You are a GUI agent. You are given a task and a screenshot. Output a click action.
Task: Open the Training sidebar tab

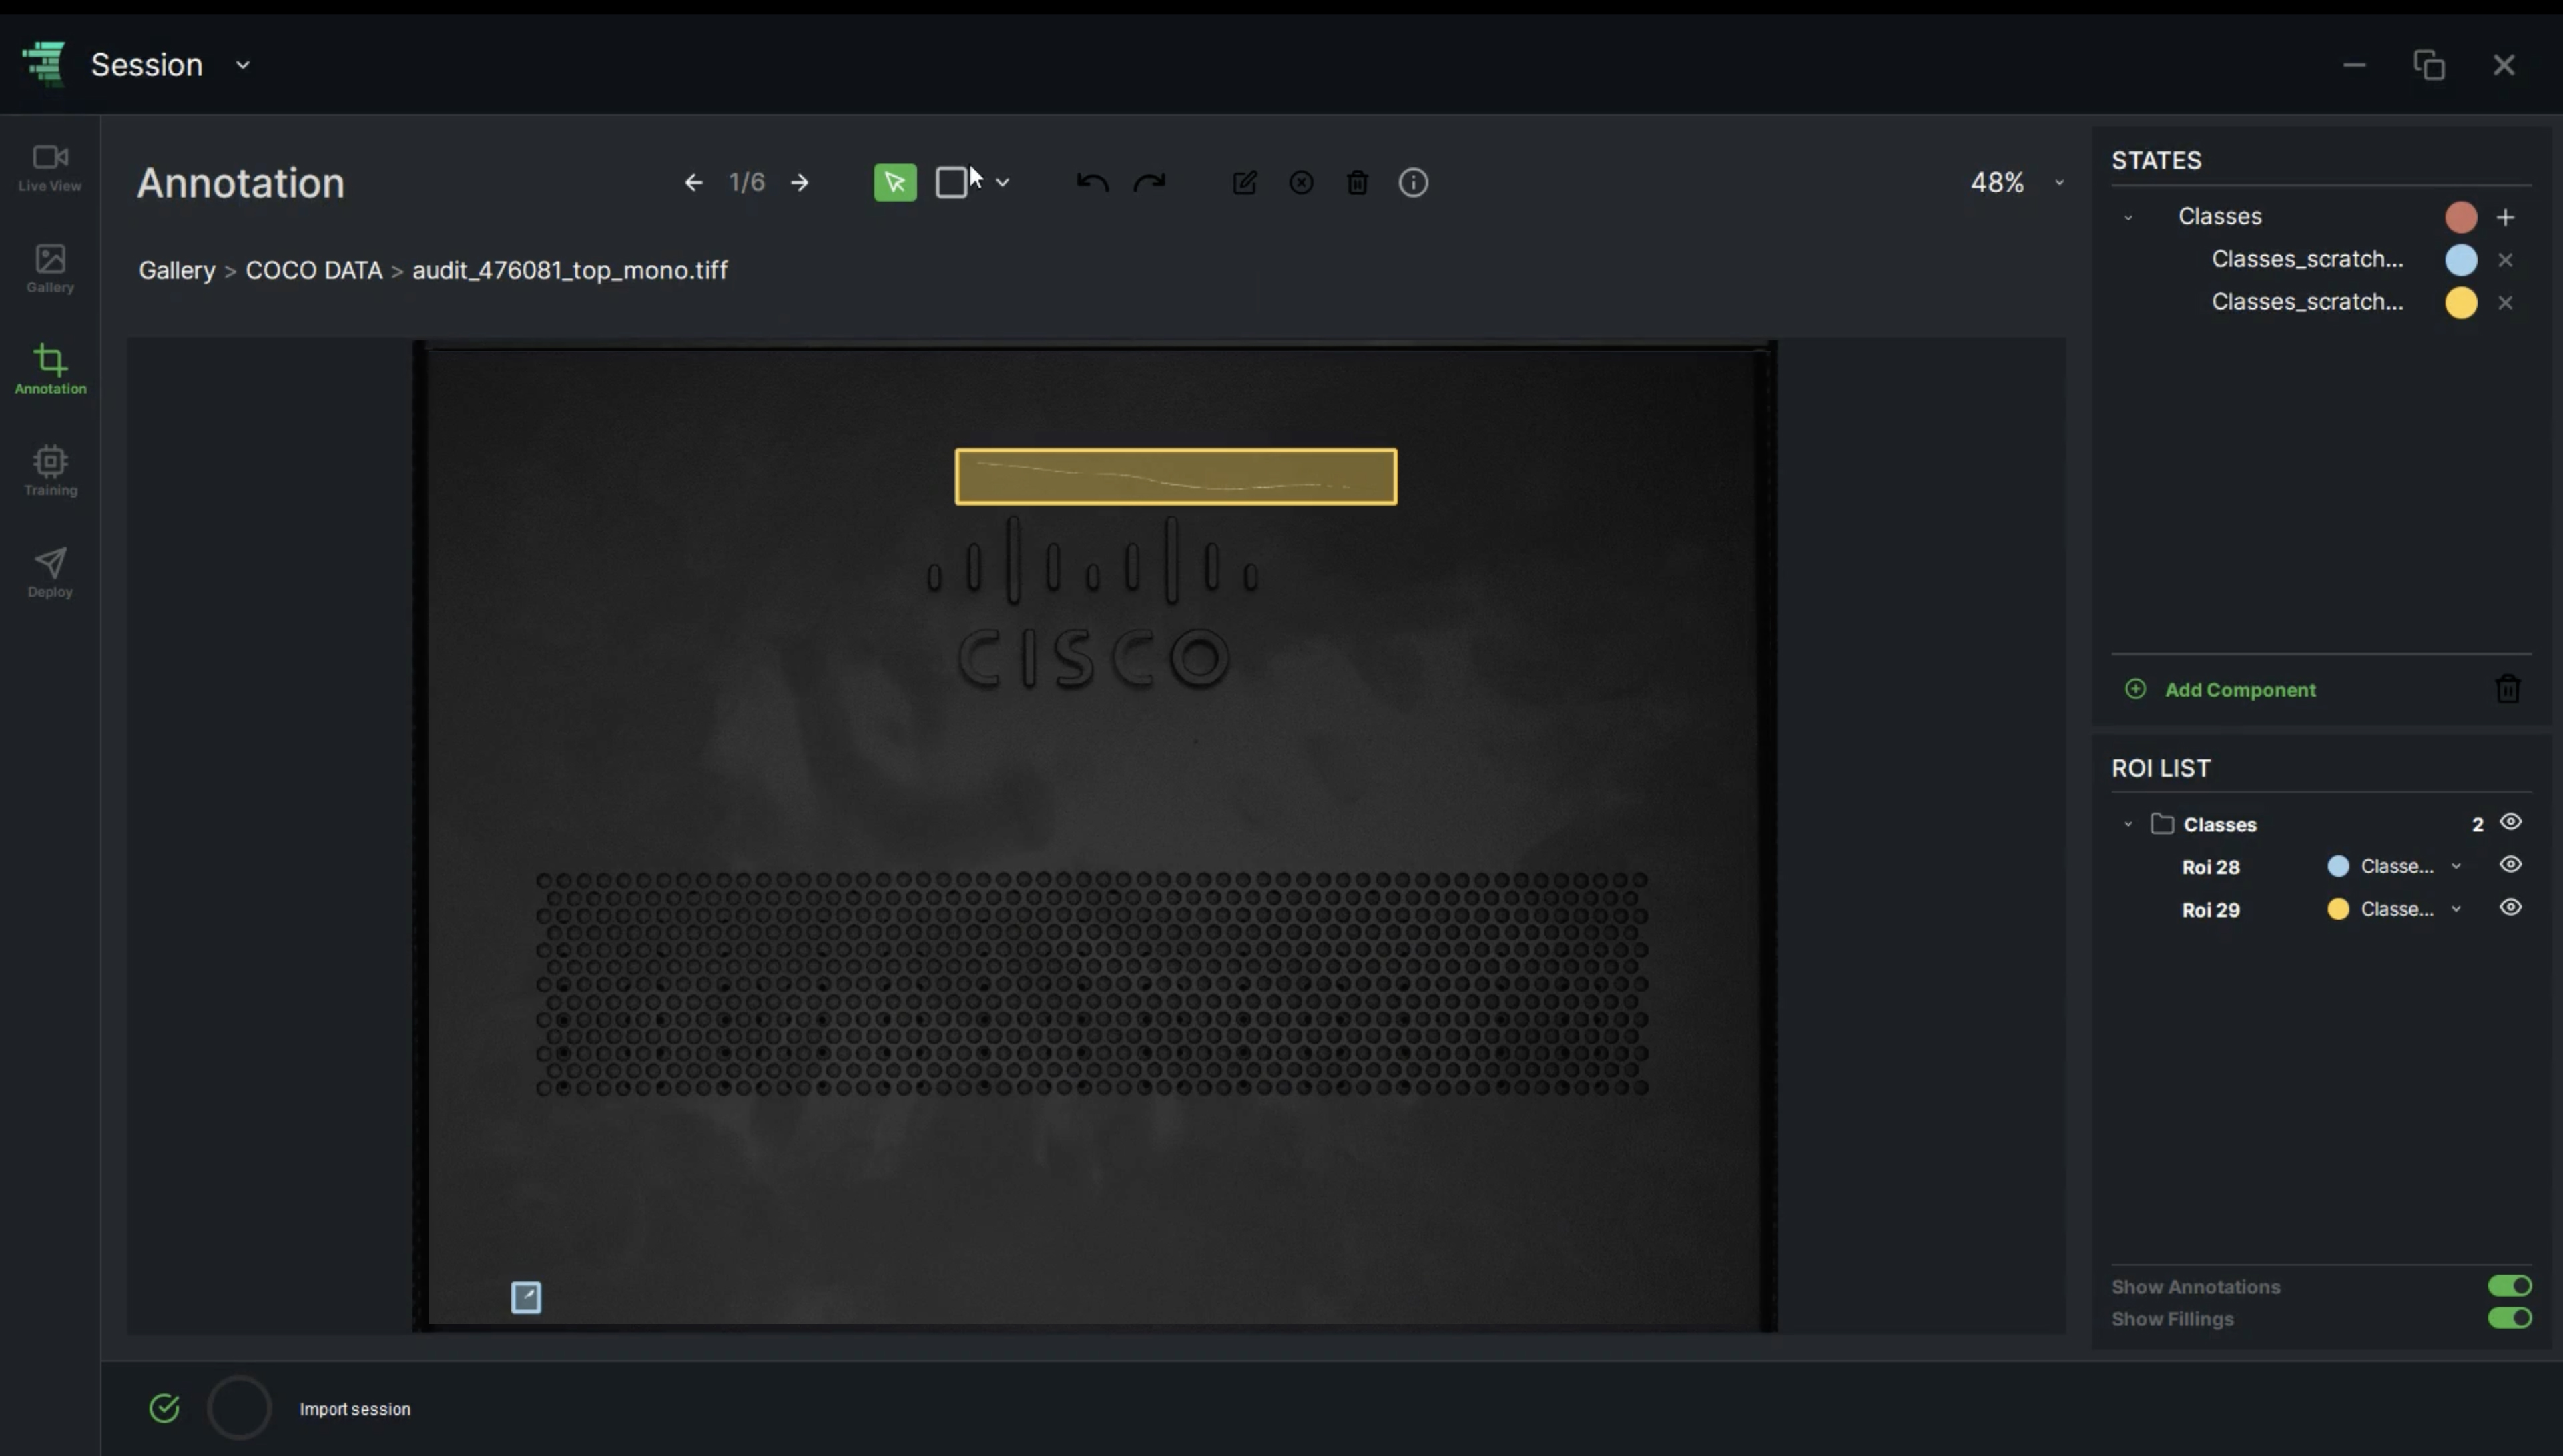[50, 471]
